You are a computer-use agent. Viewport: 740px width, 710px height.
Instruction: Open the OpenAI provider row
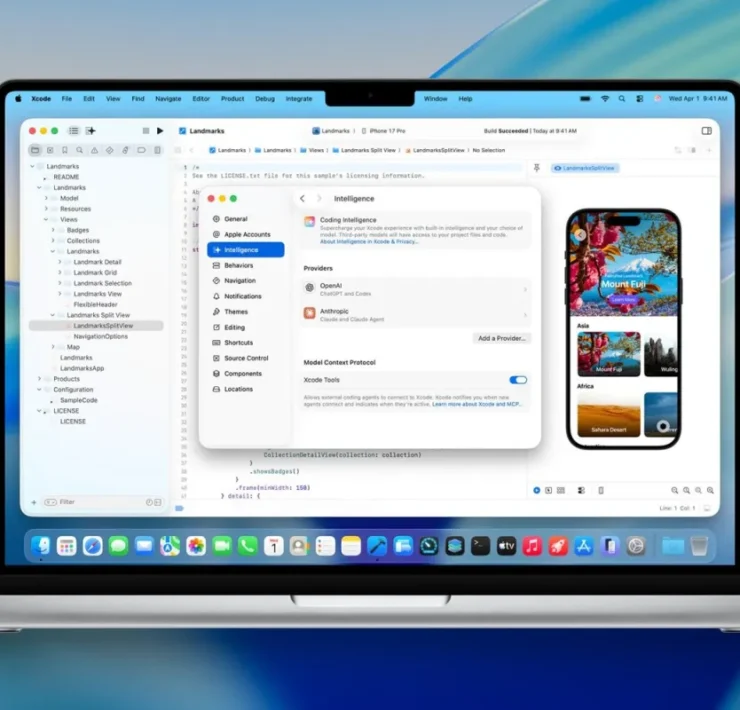[415, 289]
